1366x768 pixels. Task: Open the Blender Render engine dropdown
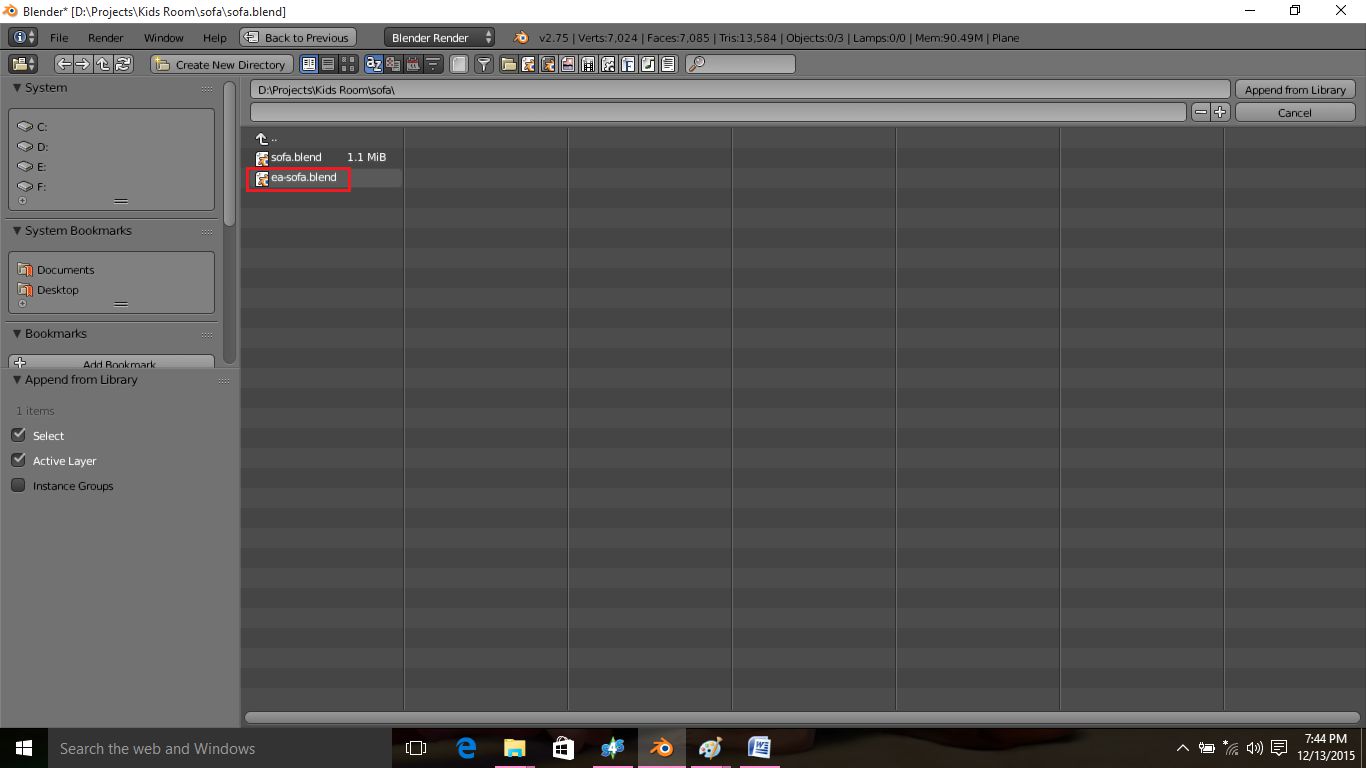440,37
